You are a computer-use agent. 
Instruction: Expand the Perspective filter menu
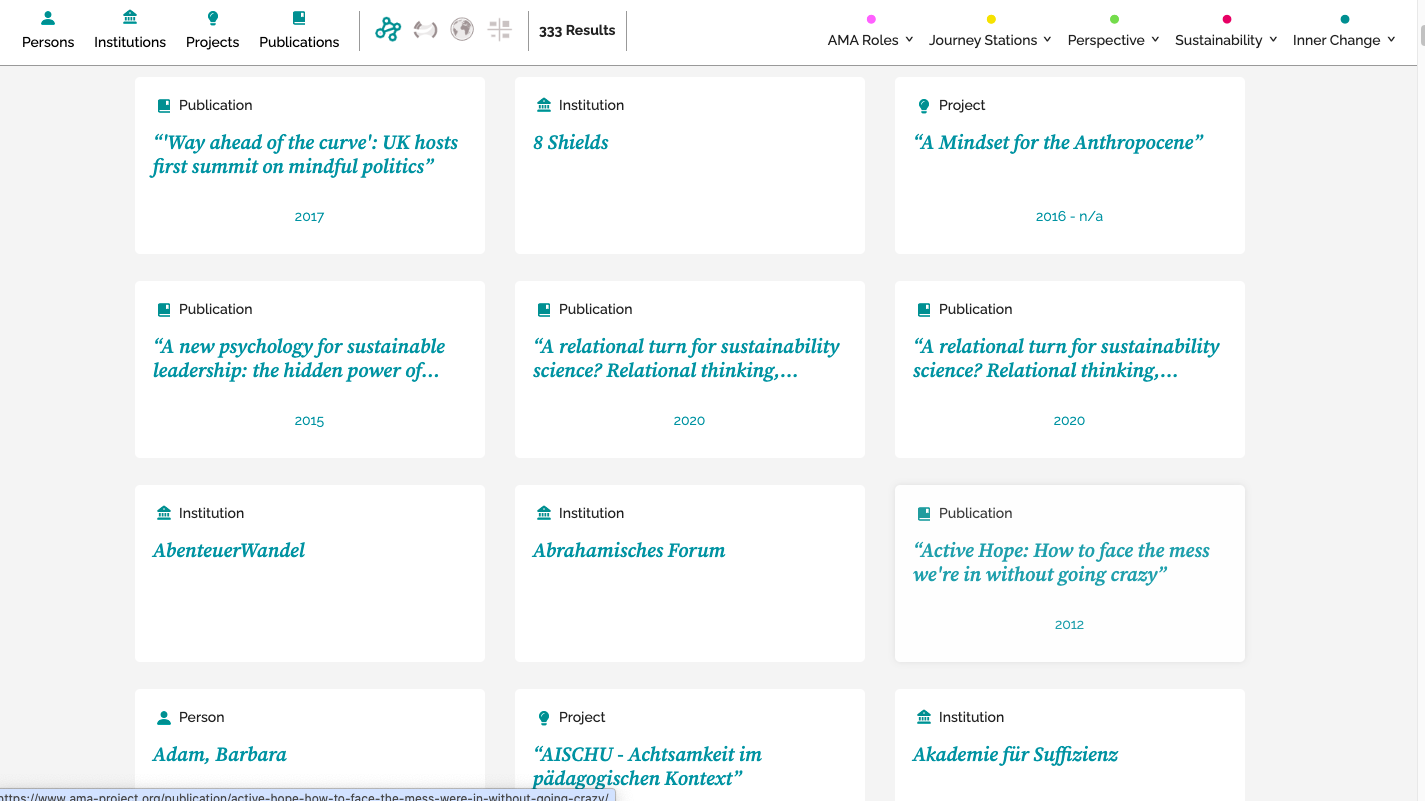(1113, 40)
